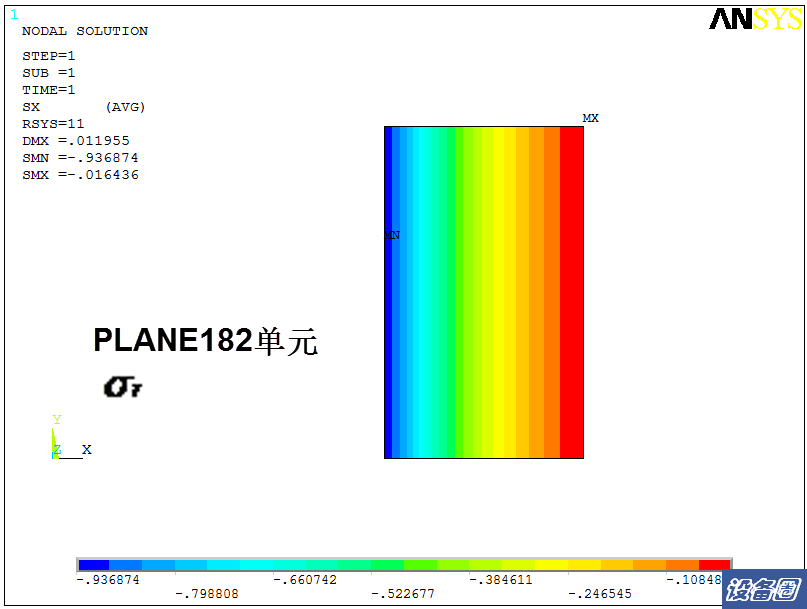Click the ANSYS logo in the corner

[x=754, y=19]
